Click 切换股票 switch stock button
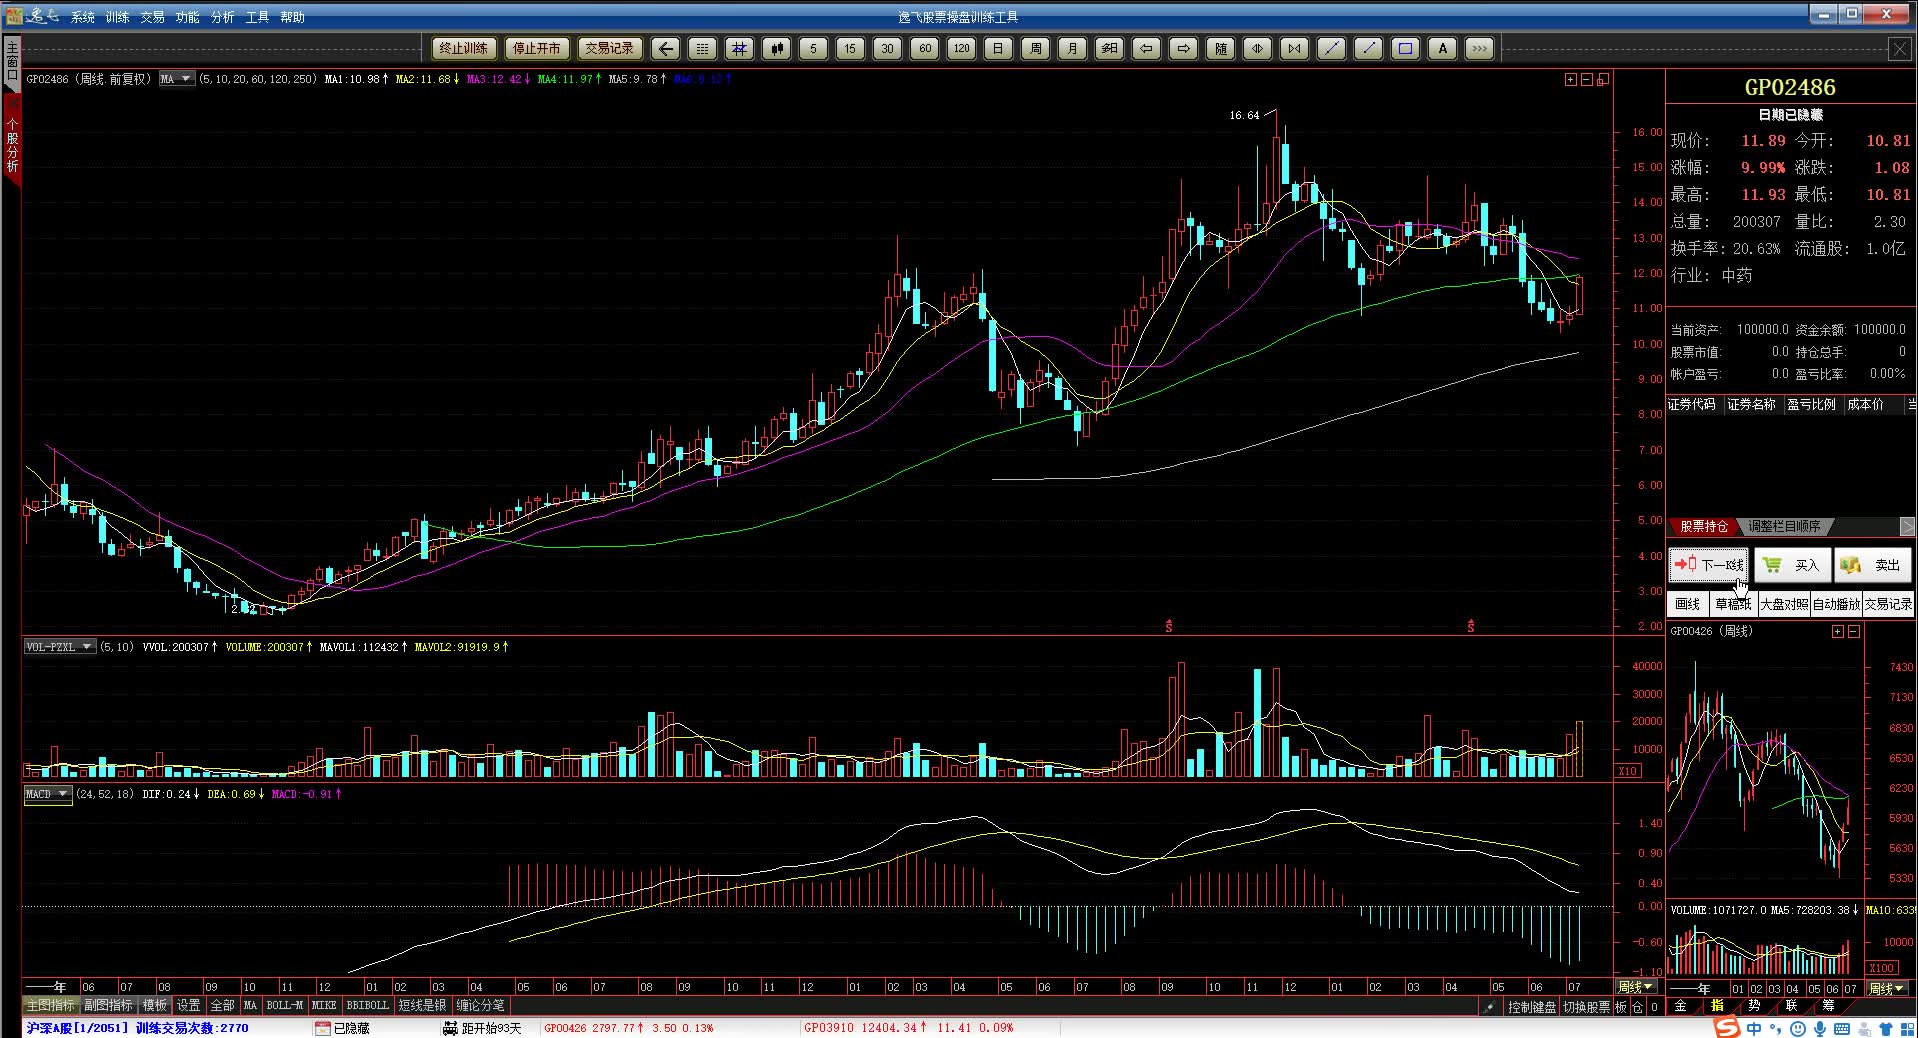This screenshot has width=1918, height=1038. coord(1587,1007)
